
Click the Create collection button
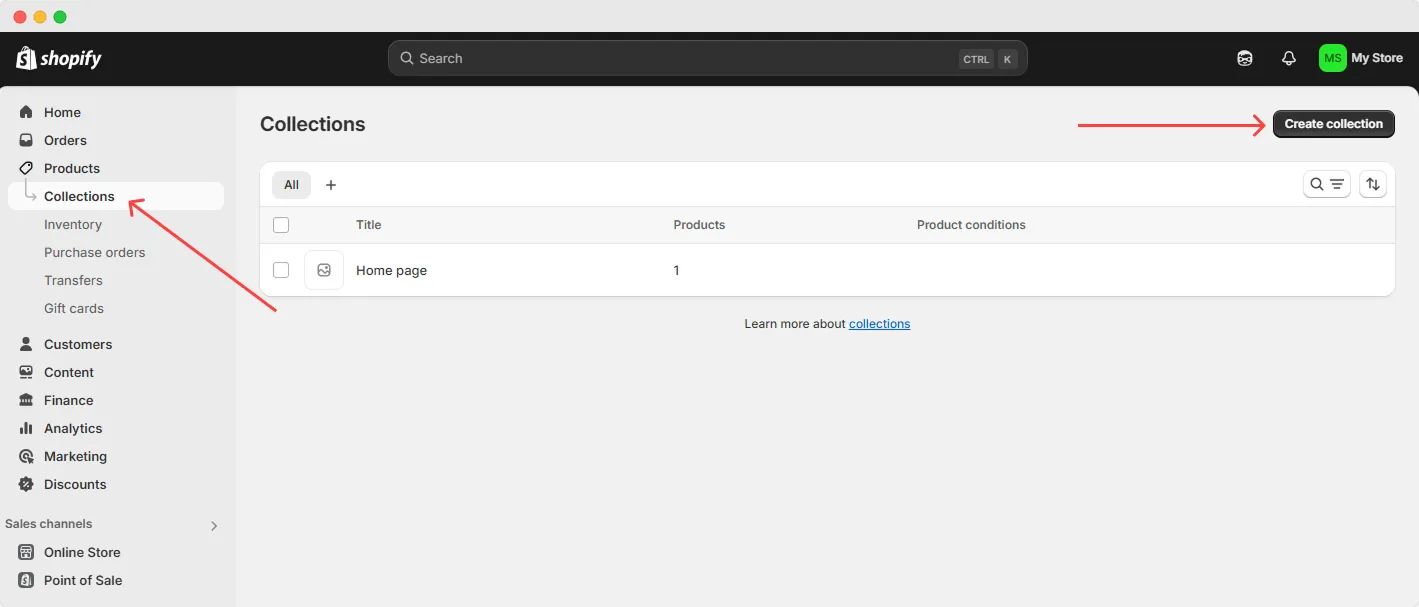[x=1333, y=123]
